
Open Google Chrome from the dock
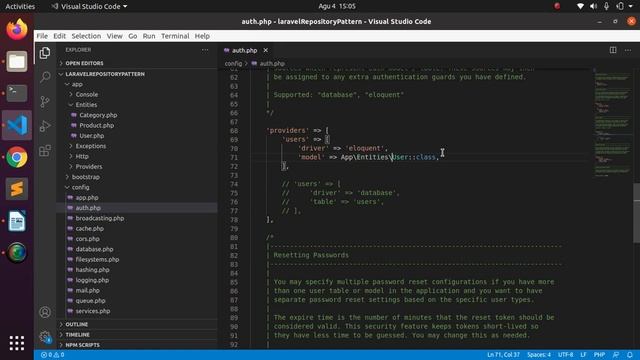click(17, 157)
